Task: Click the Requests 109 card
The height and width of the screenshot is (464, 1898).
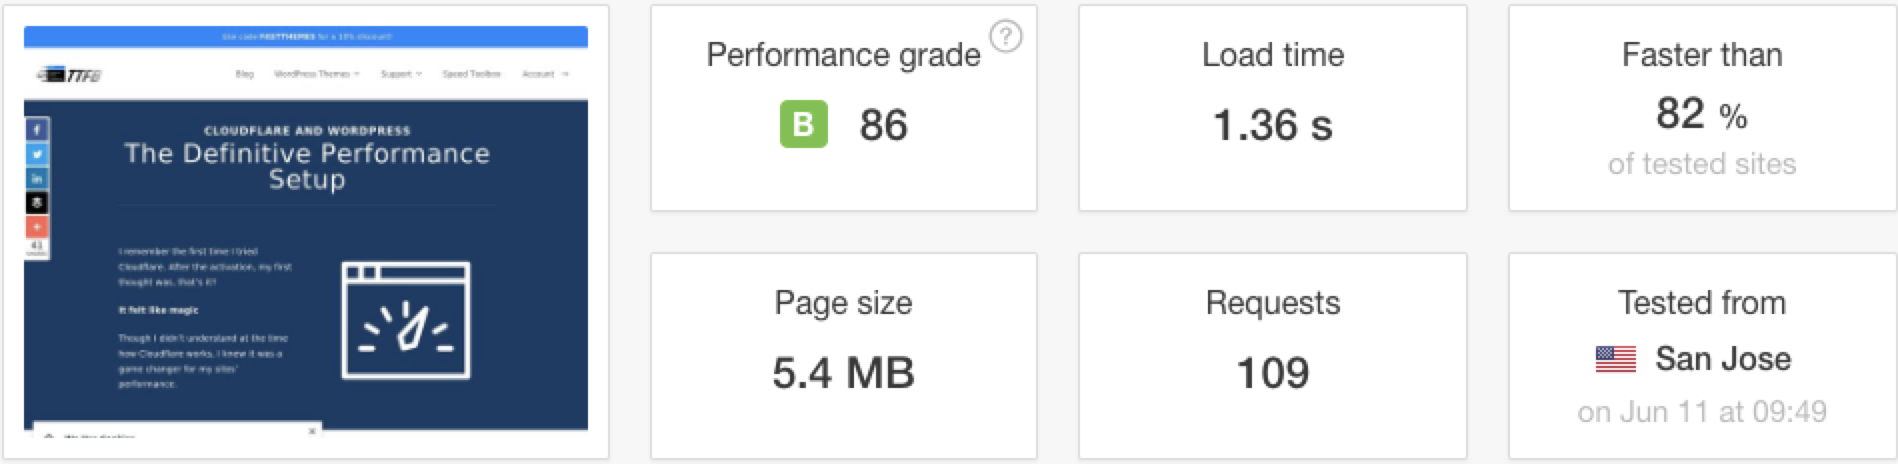Action: point(1272,356)
